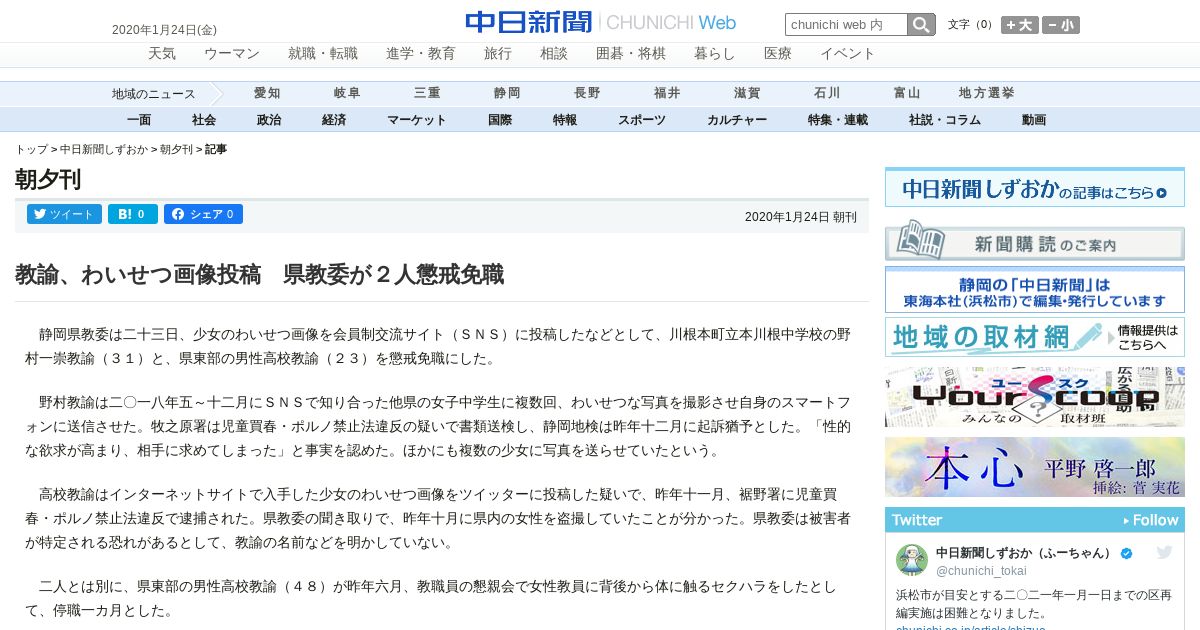Click the search magnifier icon button
This screenshot has width=1200, height=630.
click(x=921, y=25)
